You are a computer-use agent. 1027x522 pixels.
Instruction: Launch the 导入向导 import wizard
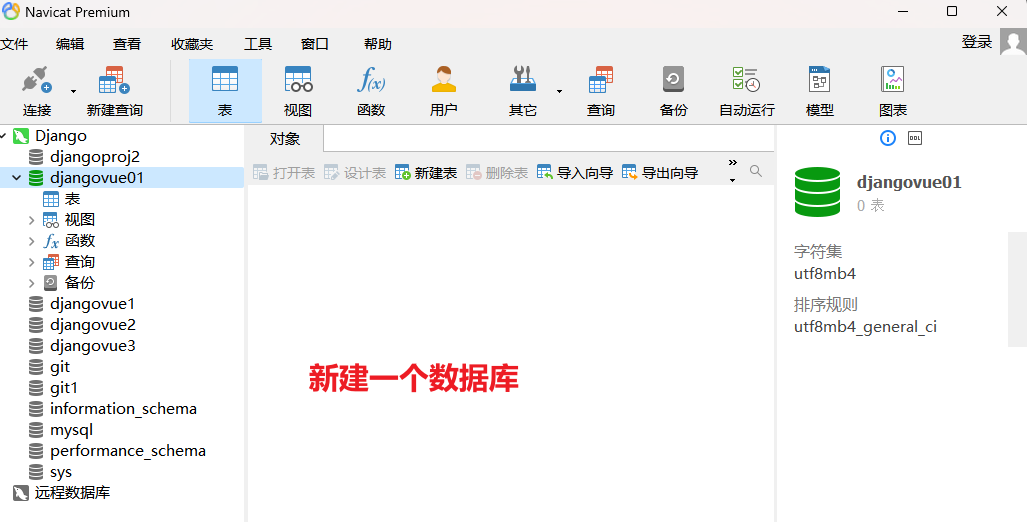coord(574,173)
